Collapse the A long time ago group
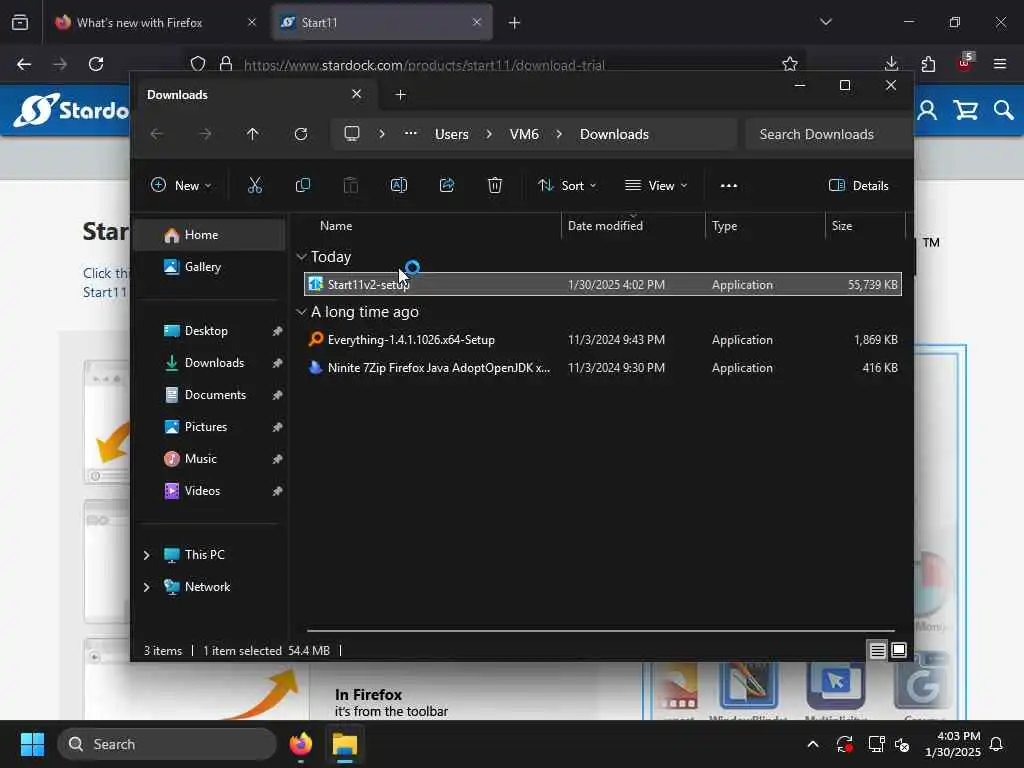 click(301, 312)
